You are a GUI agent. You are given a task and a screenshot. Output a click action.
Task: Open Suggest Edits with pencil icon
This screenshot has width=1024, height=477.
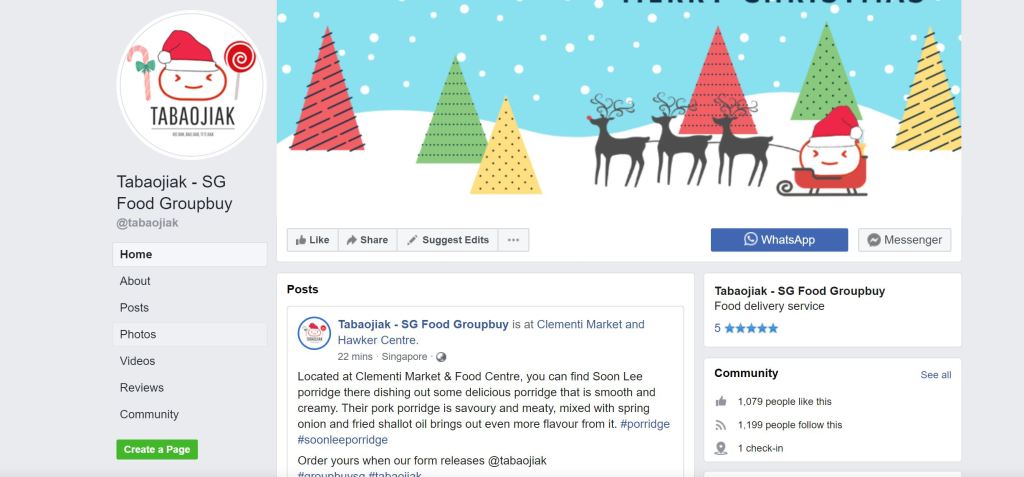click(447, 240)
